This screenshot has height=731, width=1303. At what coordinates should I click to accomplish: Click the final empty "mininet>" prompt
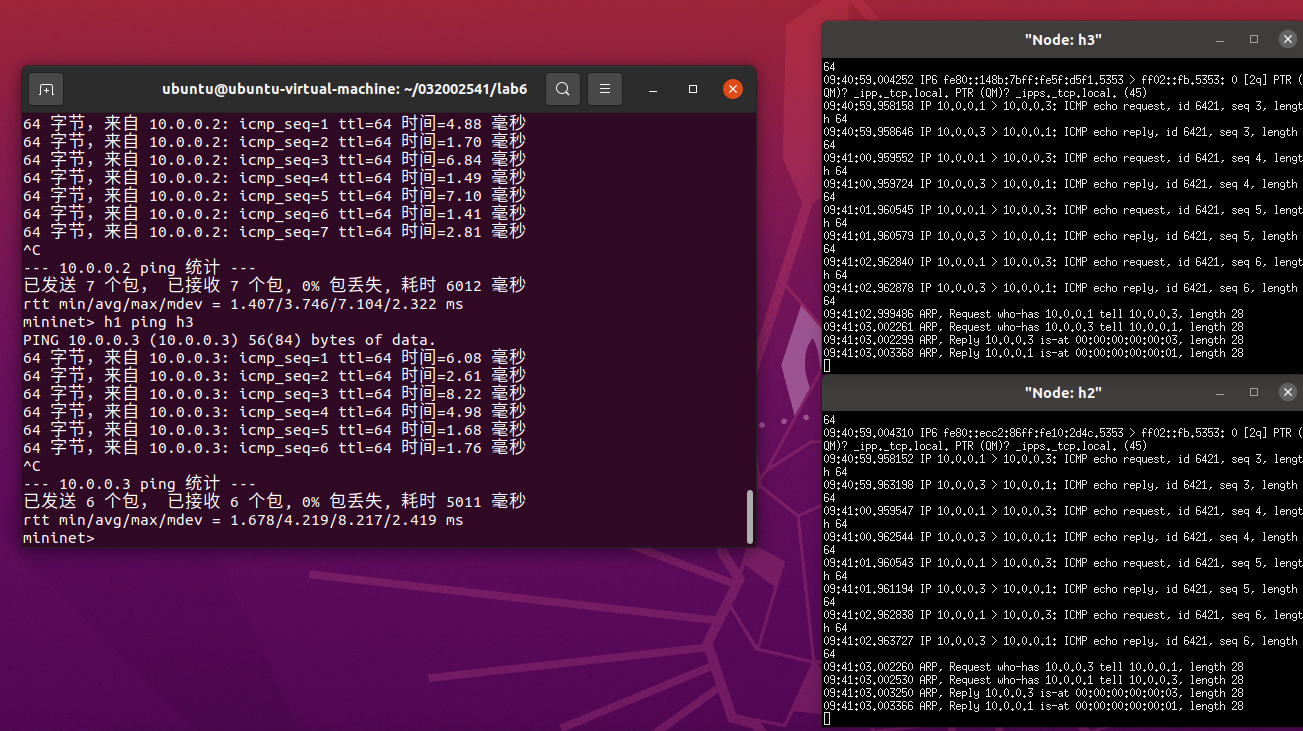[x=58, y=537]
